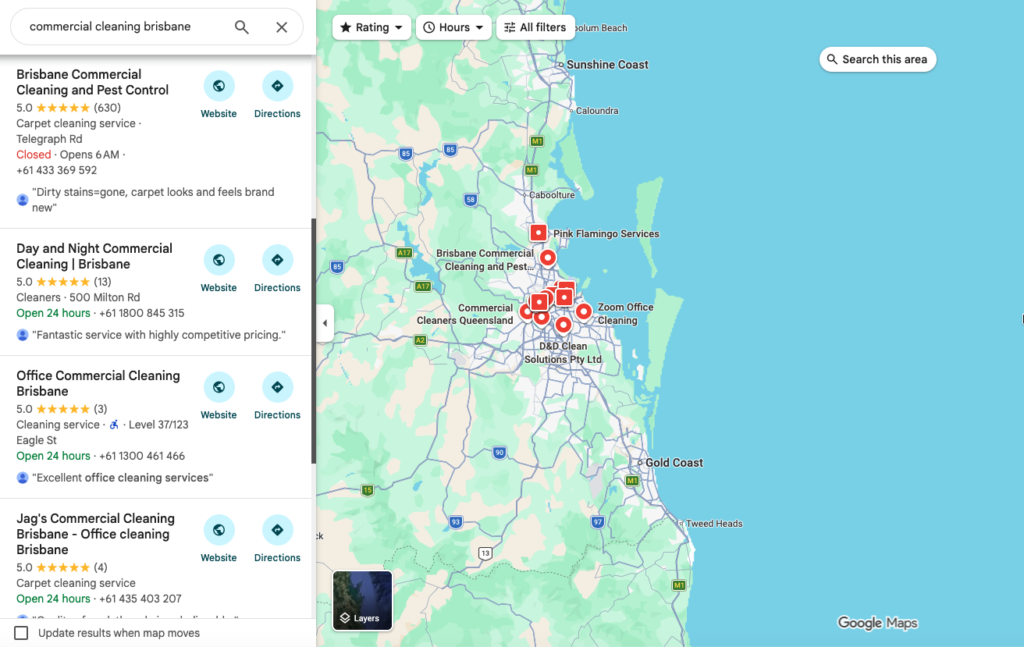Click the Commercial Cleaners Queensland map pin

click(x=526, y=311)
